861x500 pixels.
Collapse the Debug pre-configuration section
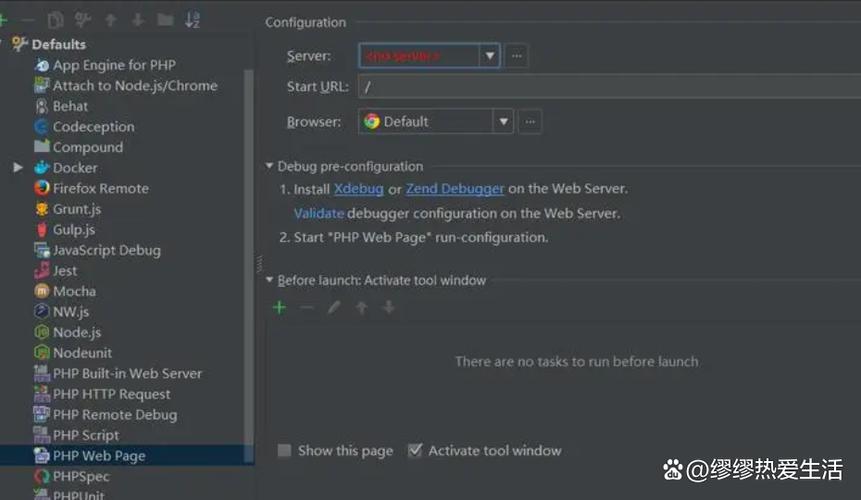click(270, 166)
